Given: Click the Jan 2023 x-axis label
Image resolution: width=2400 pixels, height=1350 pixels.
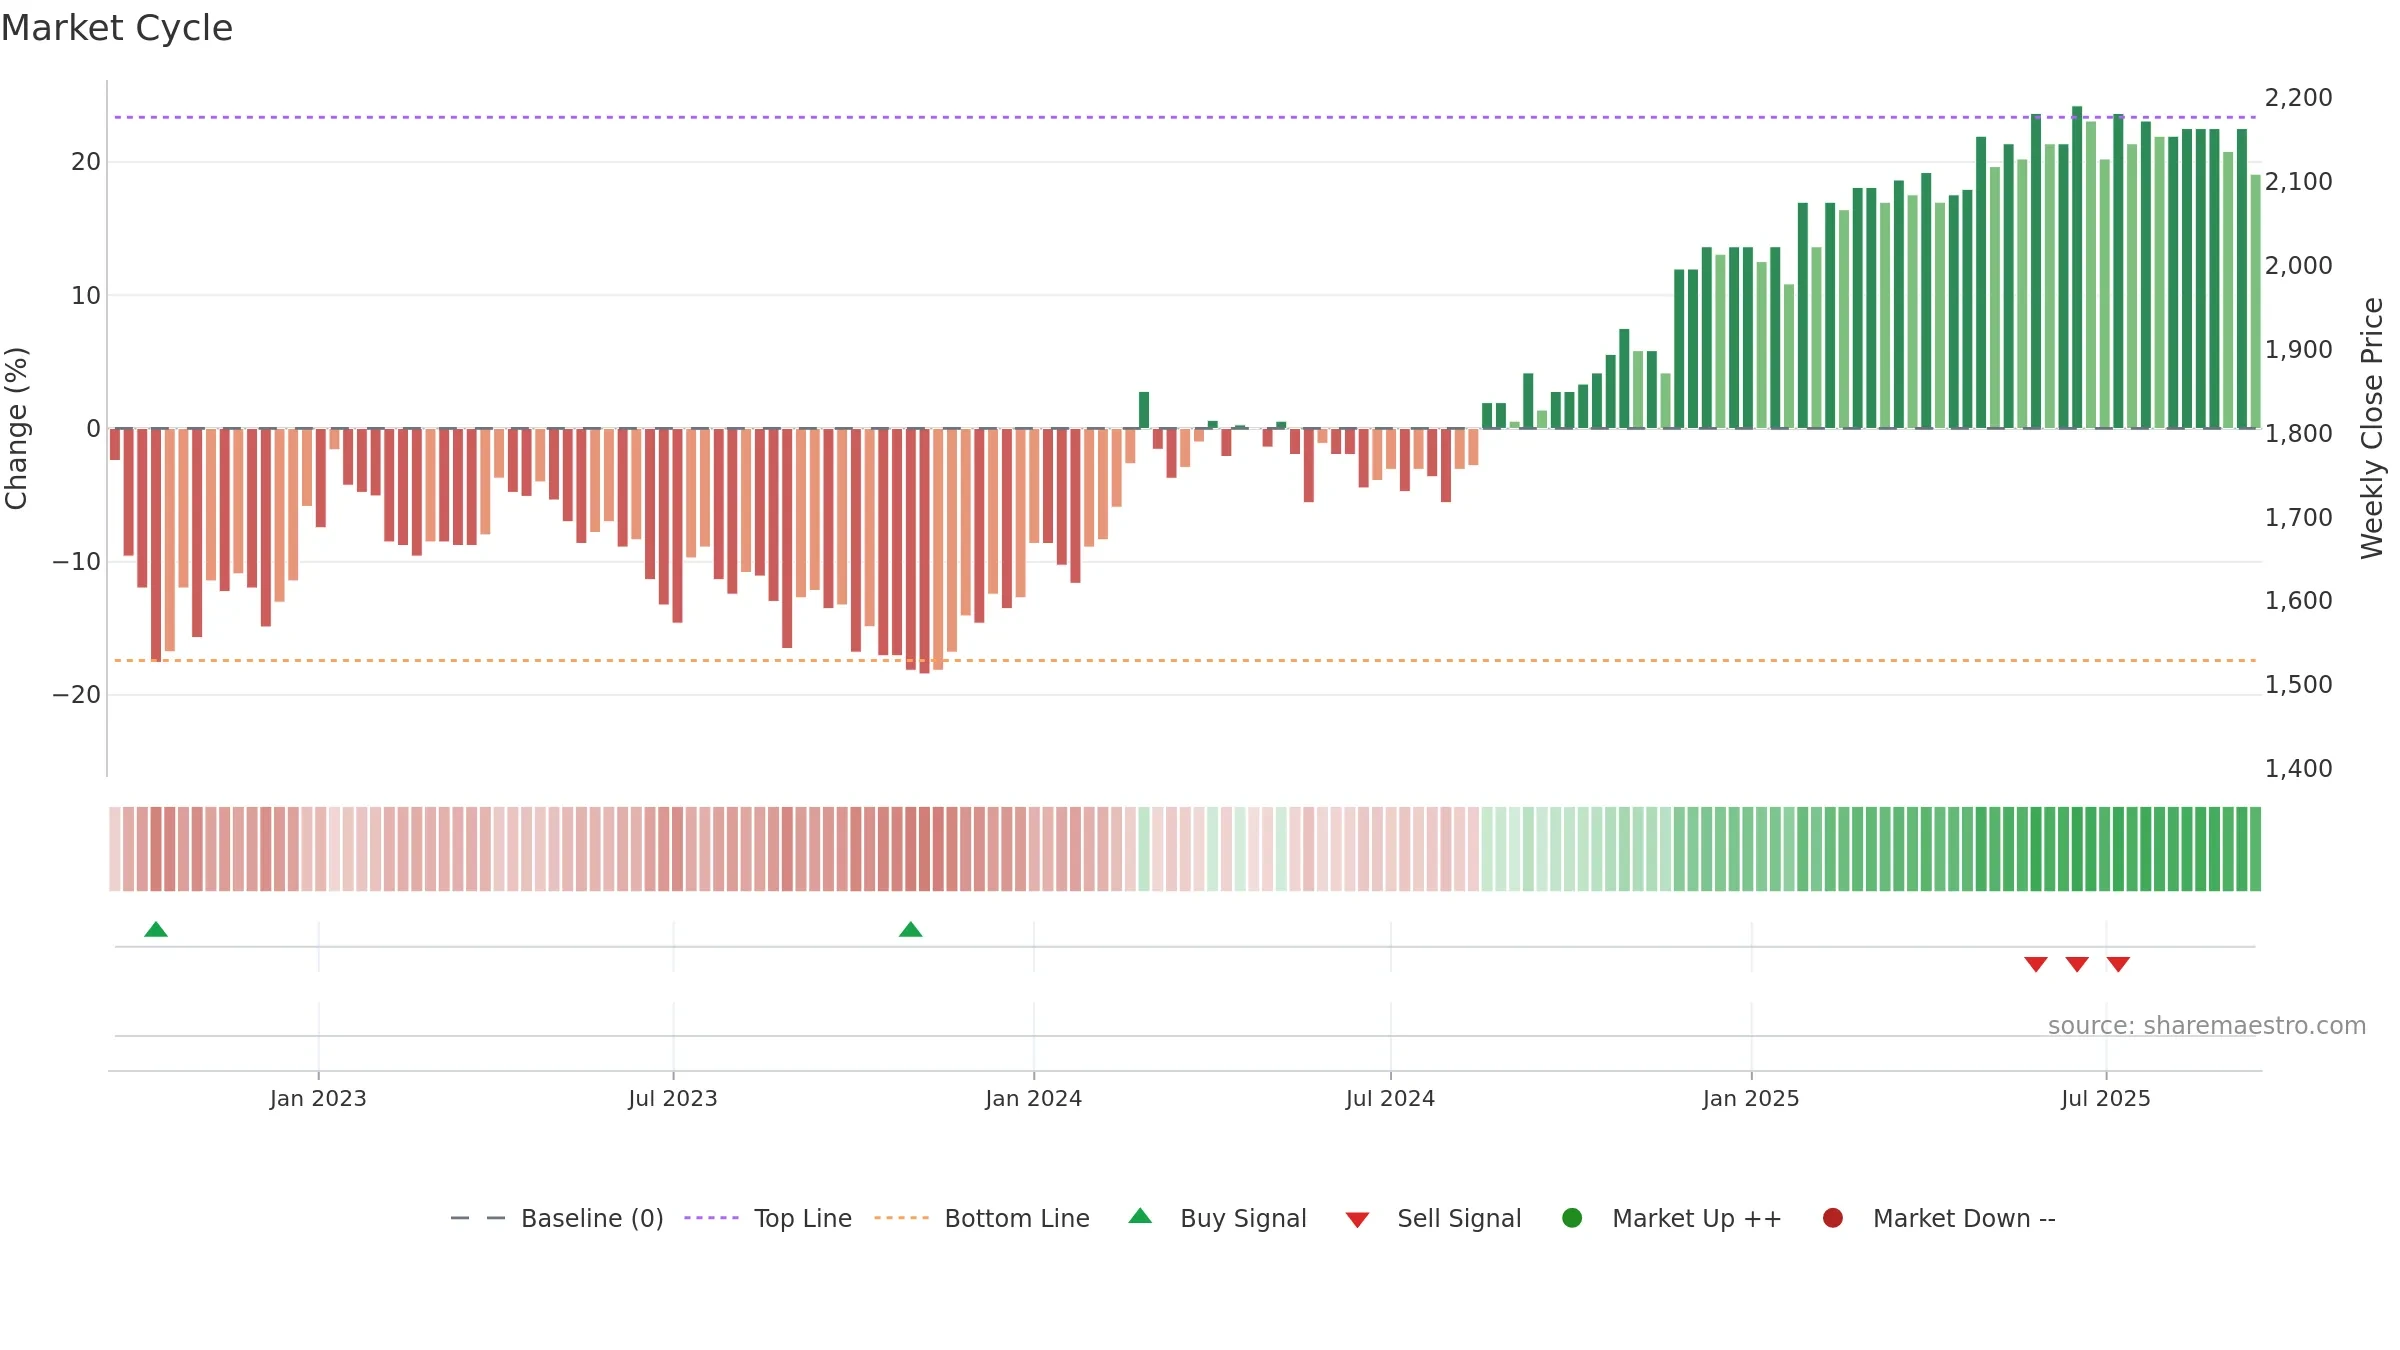Looking at the screenshot, I should pos(318,1098).
